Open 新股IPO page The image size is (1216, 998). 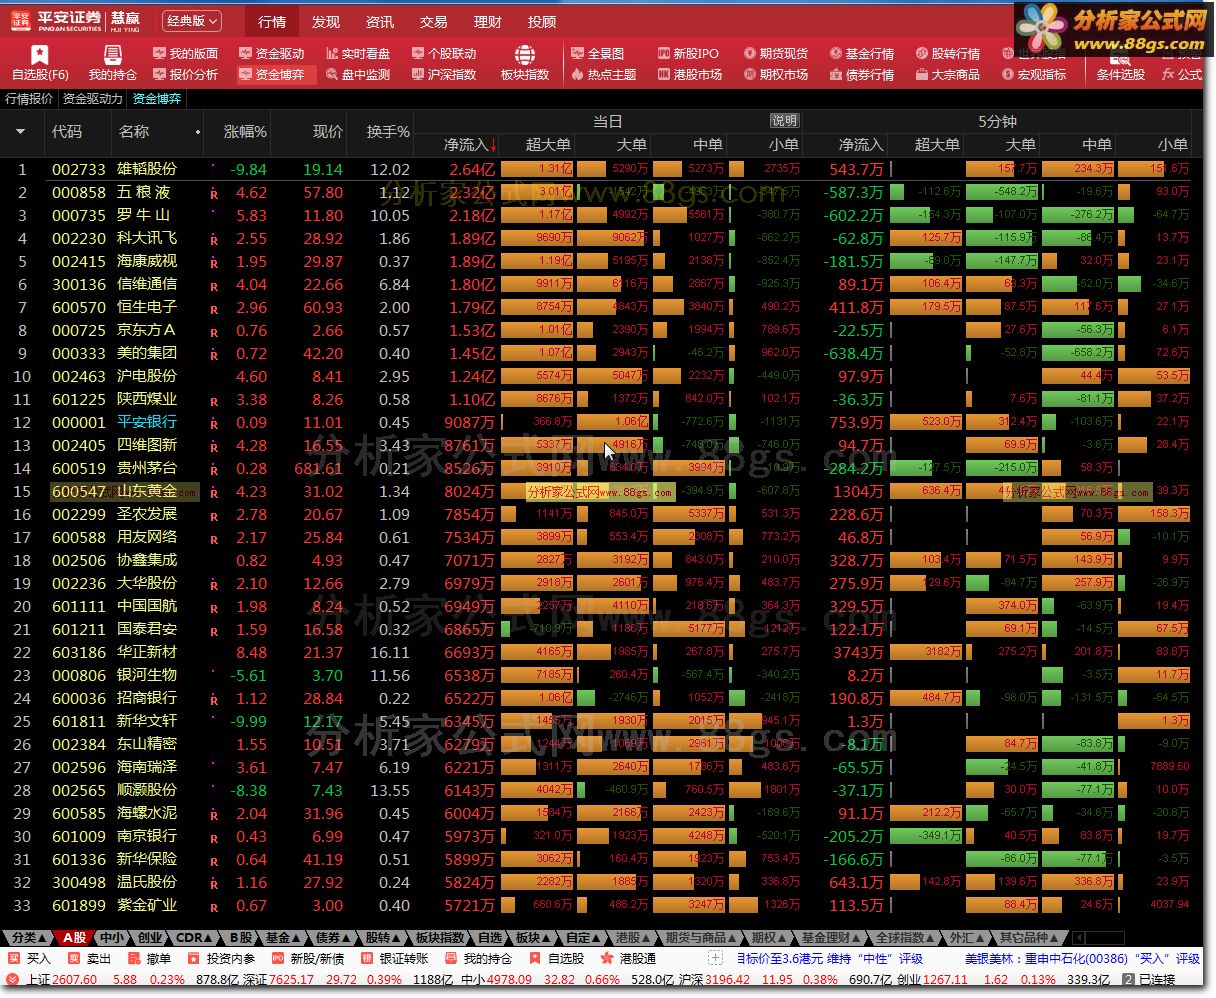pos(688,53)
